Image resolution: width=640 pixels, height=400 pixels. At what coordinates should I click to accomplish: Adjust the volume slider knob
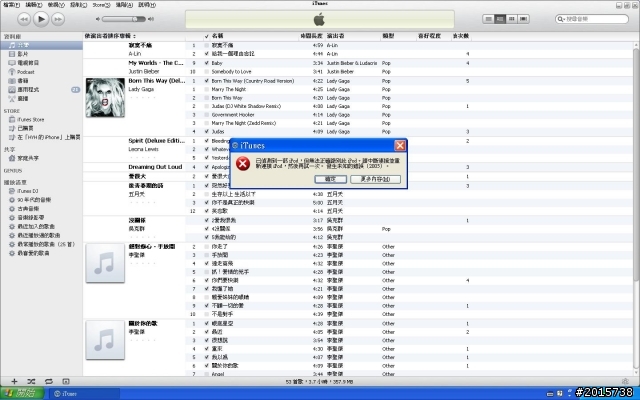pyautogui.click(x=135, y=19)
